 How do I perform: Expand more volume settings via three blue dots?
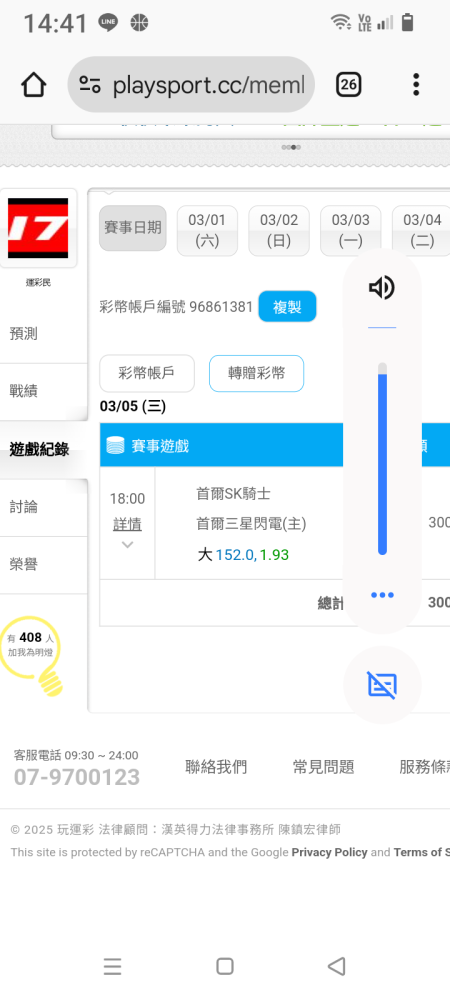[x=382, y=595]
